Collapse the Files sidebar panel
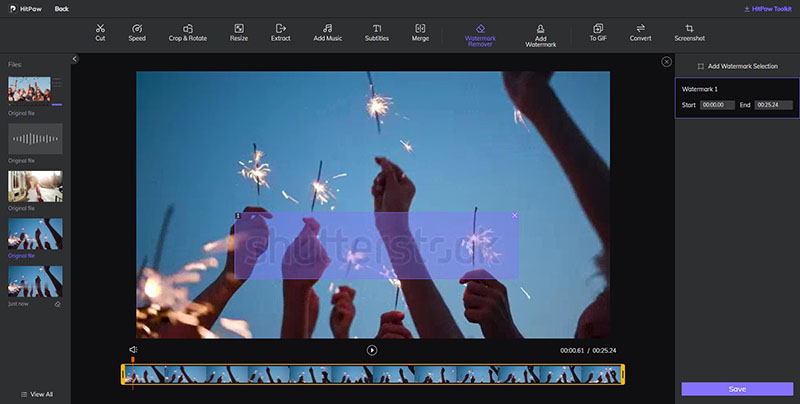This screenshot has height=404, width=800. point(75,59)
